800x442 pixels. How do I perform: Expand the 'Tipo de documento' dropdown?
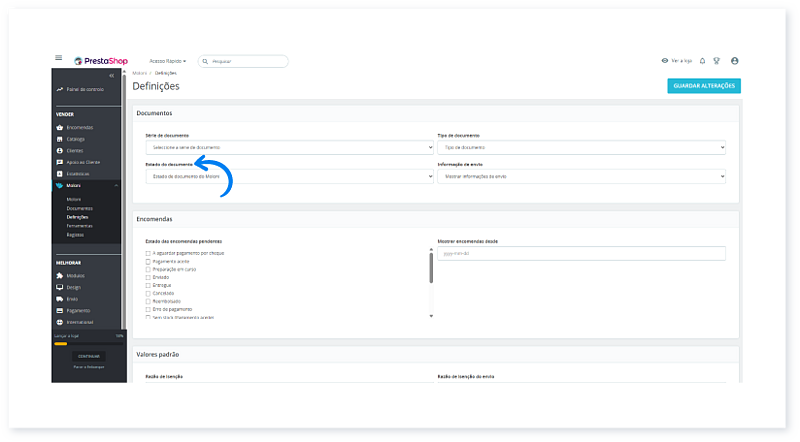pyautogui.click(x=581, y=147)
